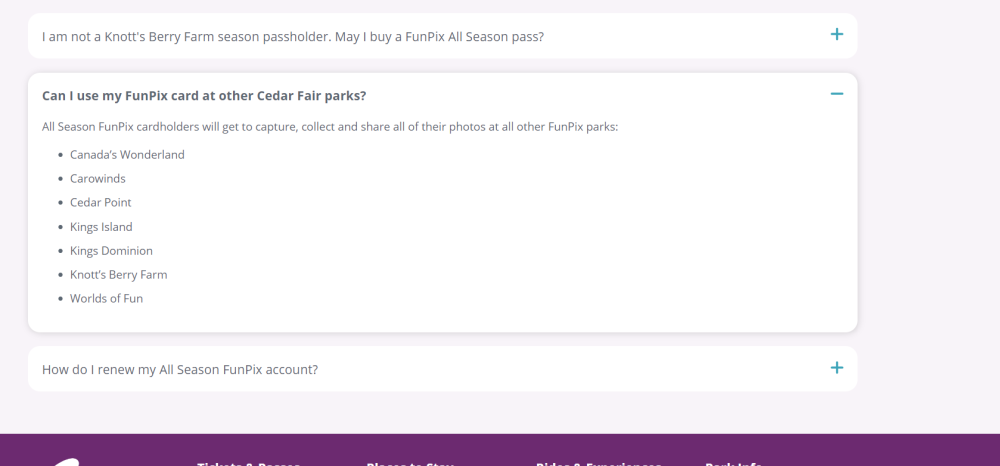Click plus icon beside renew FunPix account
The height and width of the screenshot is (466, 1000).
[x=837, y=368]
